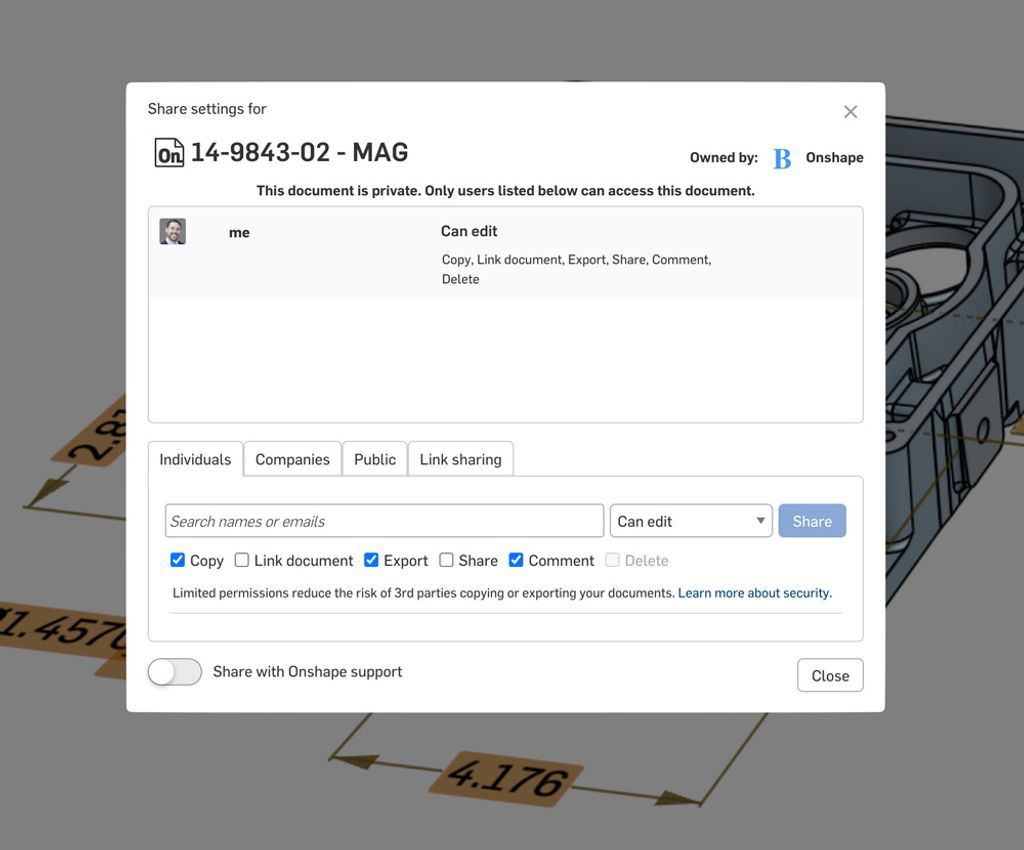Disable the Export permission

[369, 560]
